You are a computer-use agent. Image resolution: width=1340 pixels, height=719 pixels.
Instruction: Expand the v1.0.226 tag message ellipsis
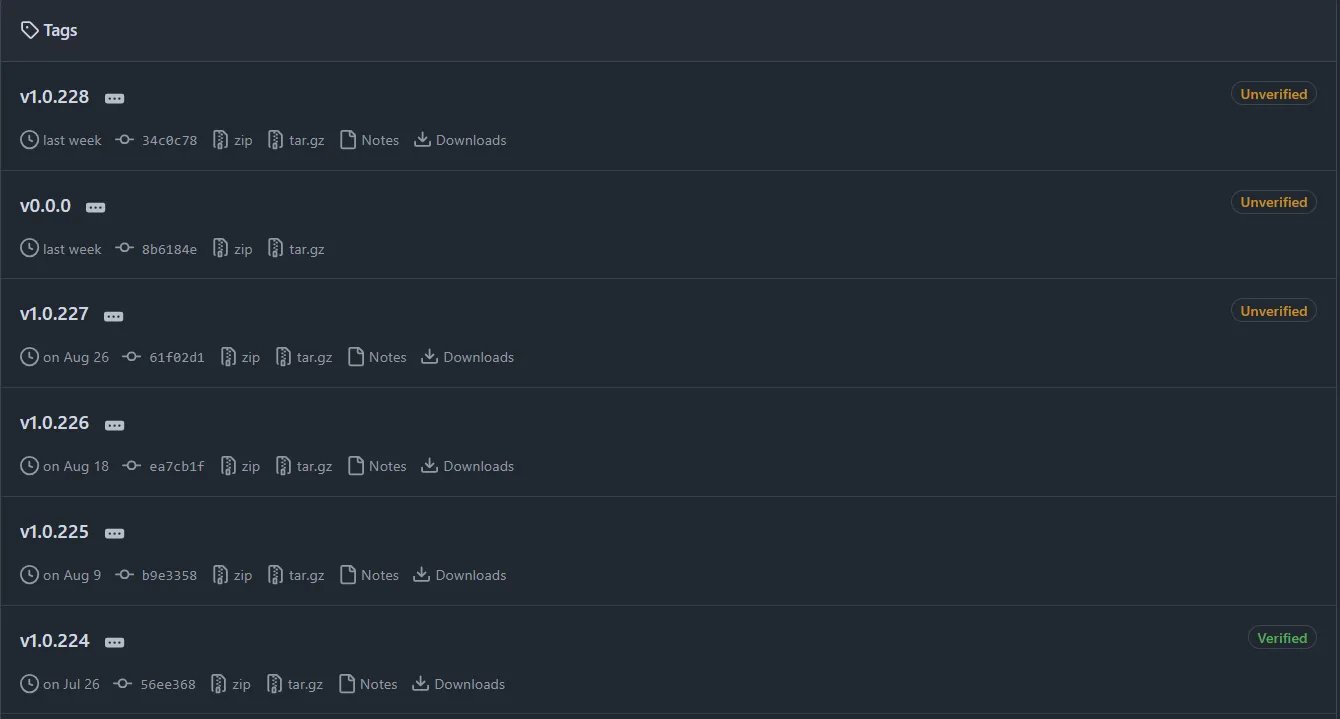(x=115, y=425)
